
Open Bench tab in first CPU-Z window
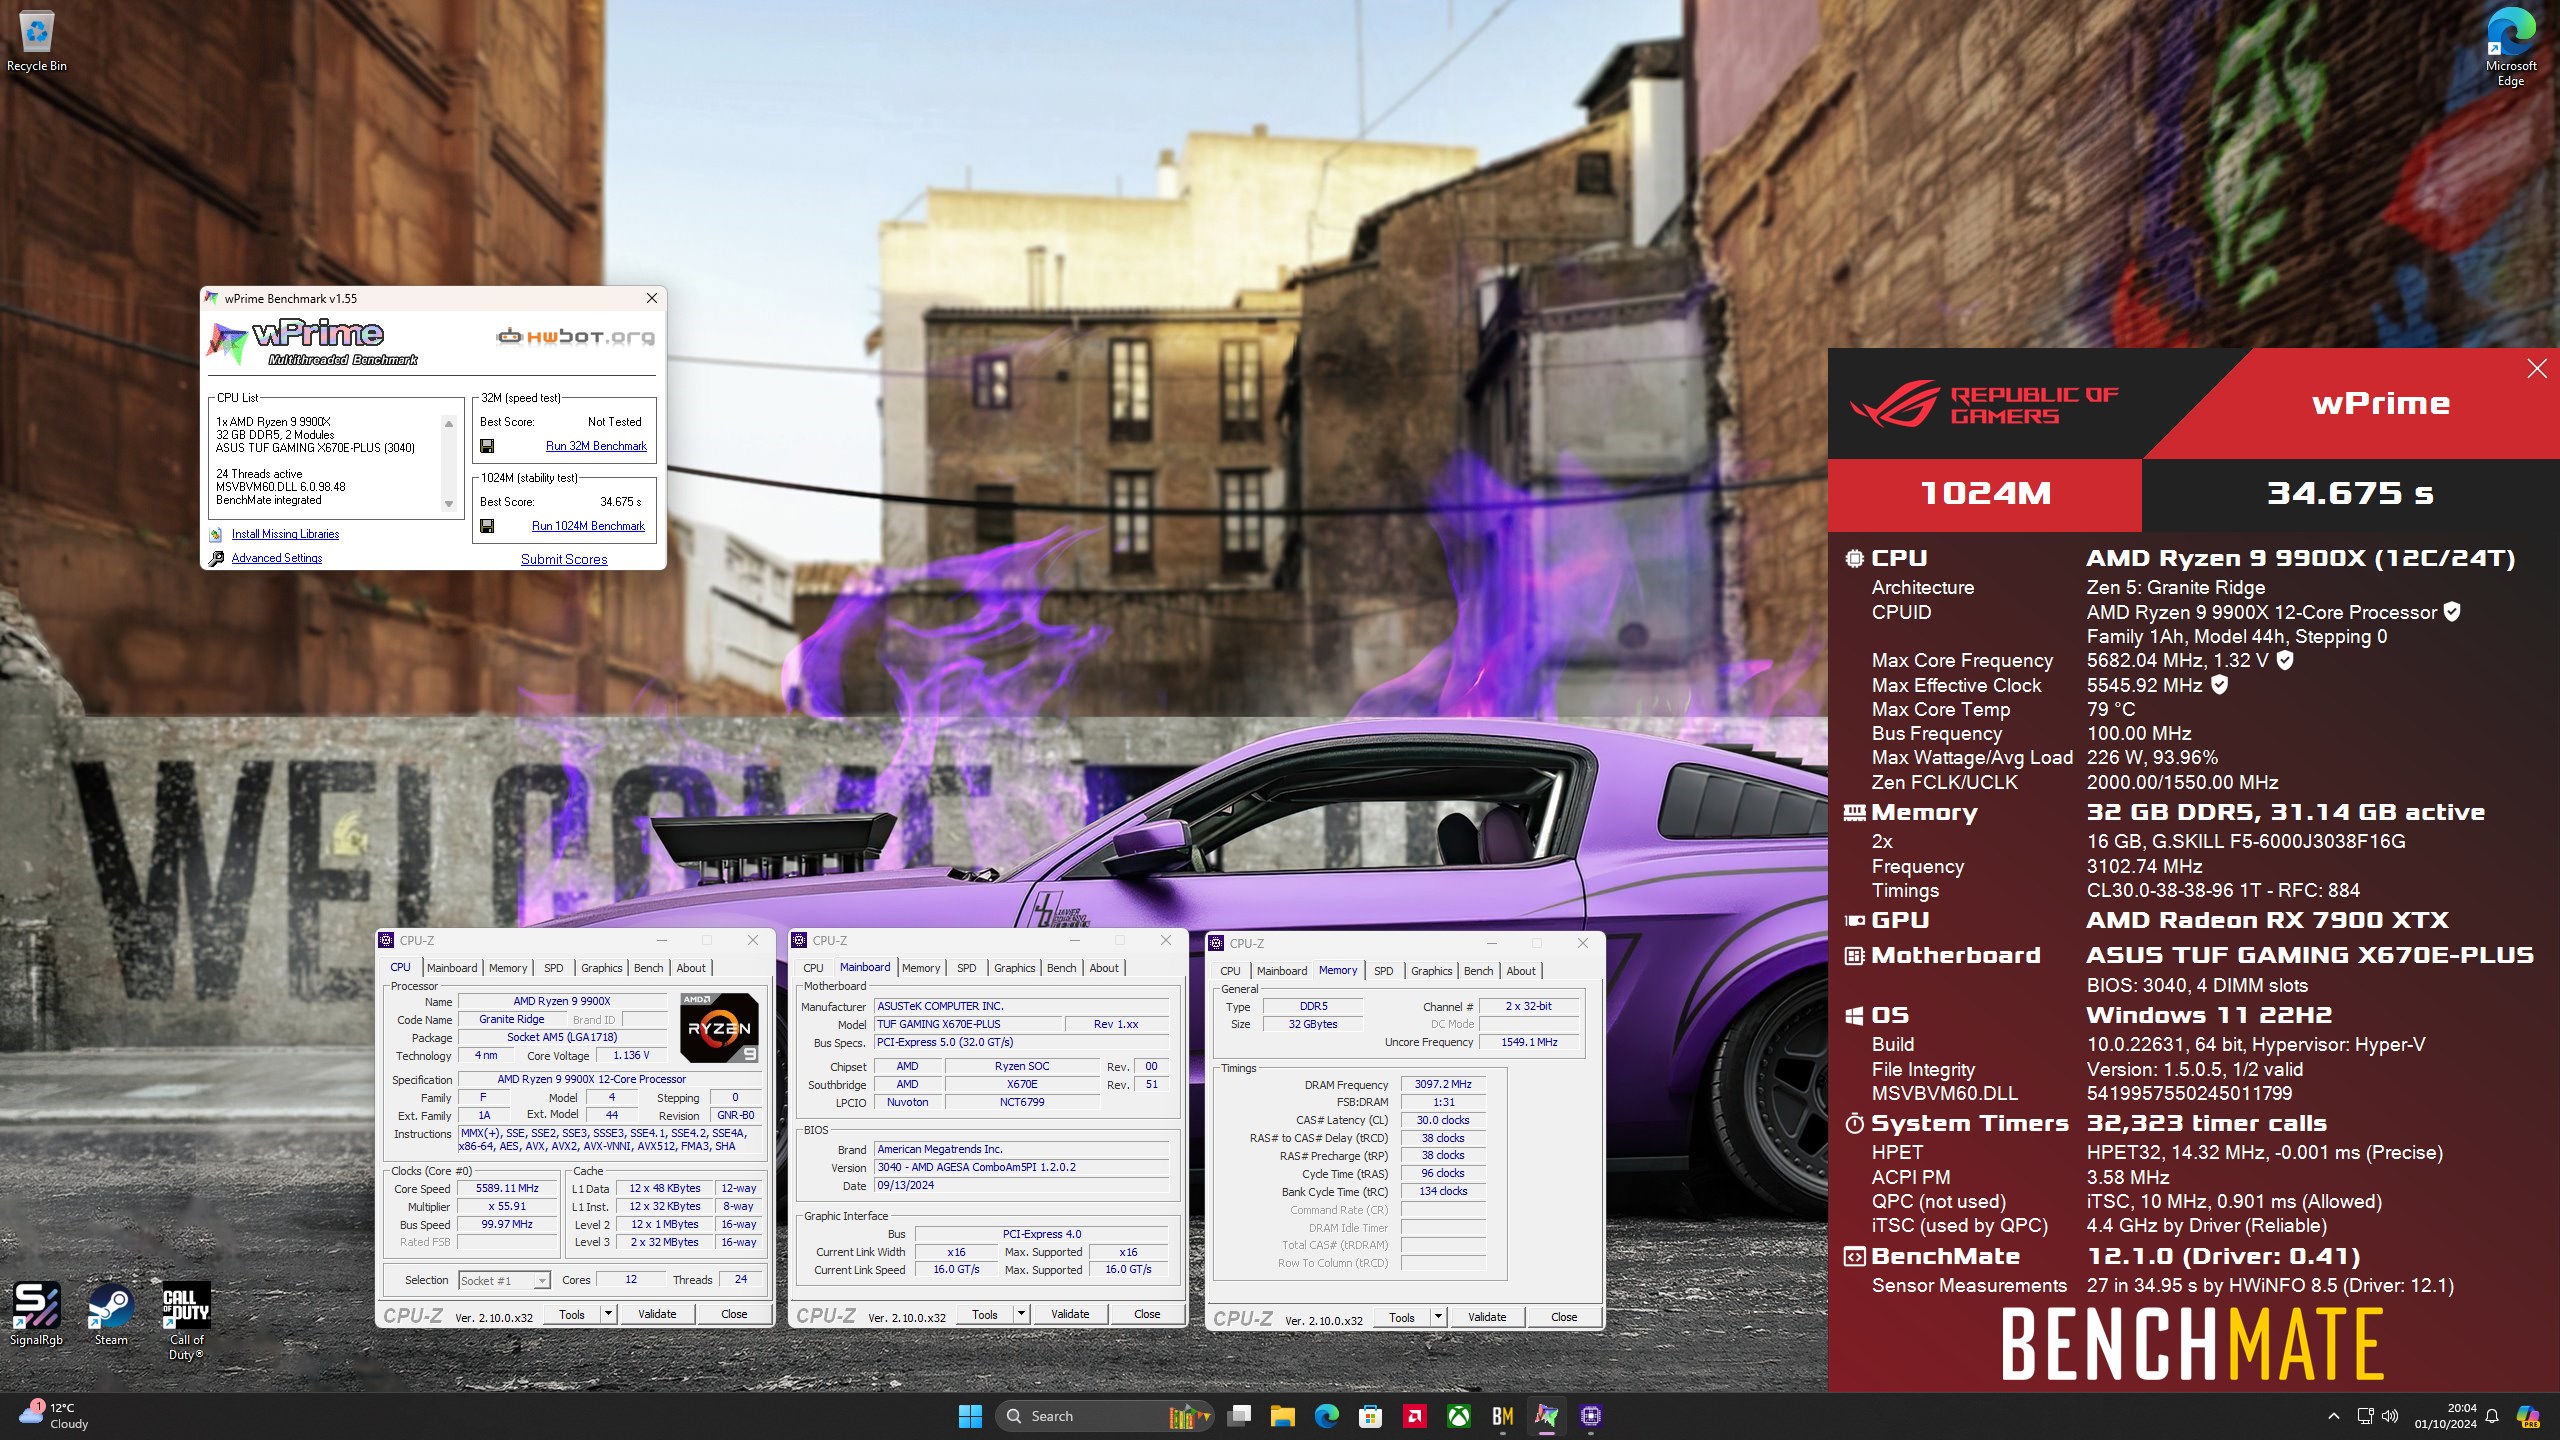pos(649,968)
